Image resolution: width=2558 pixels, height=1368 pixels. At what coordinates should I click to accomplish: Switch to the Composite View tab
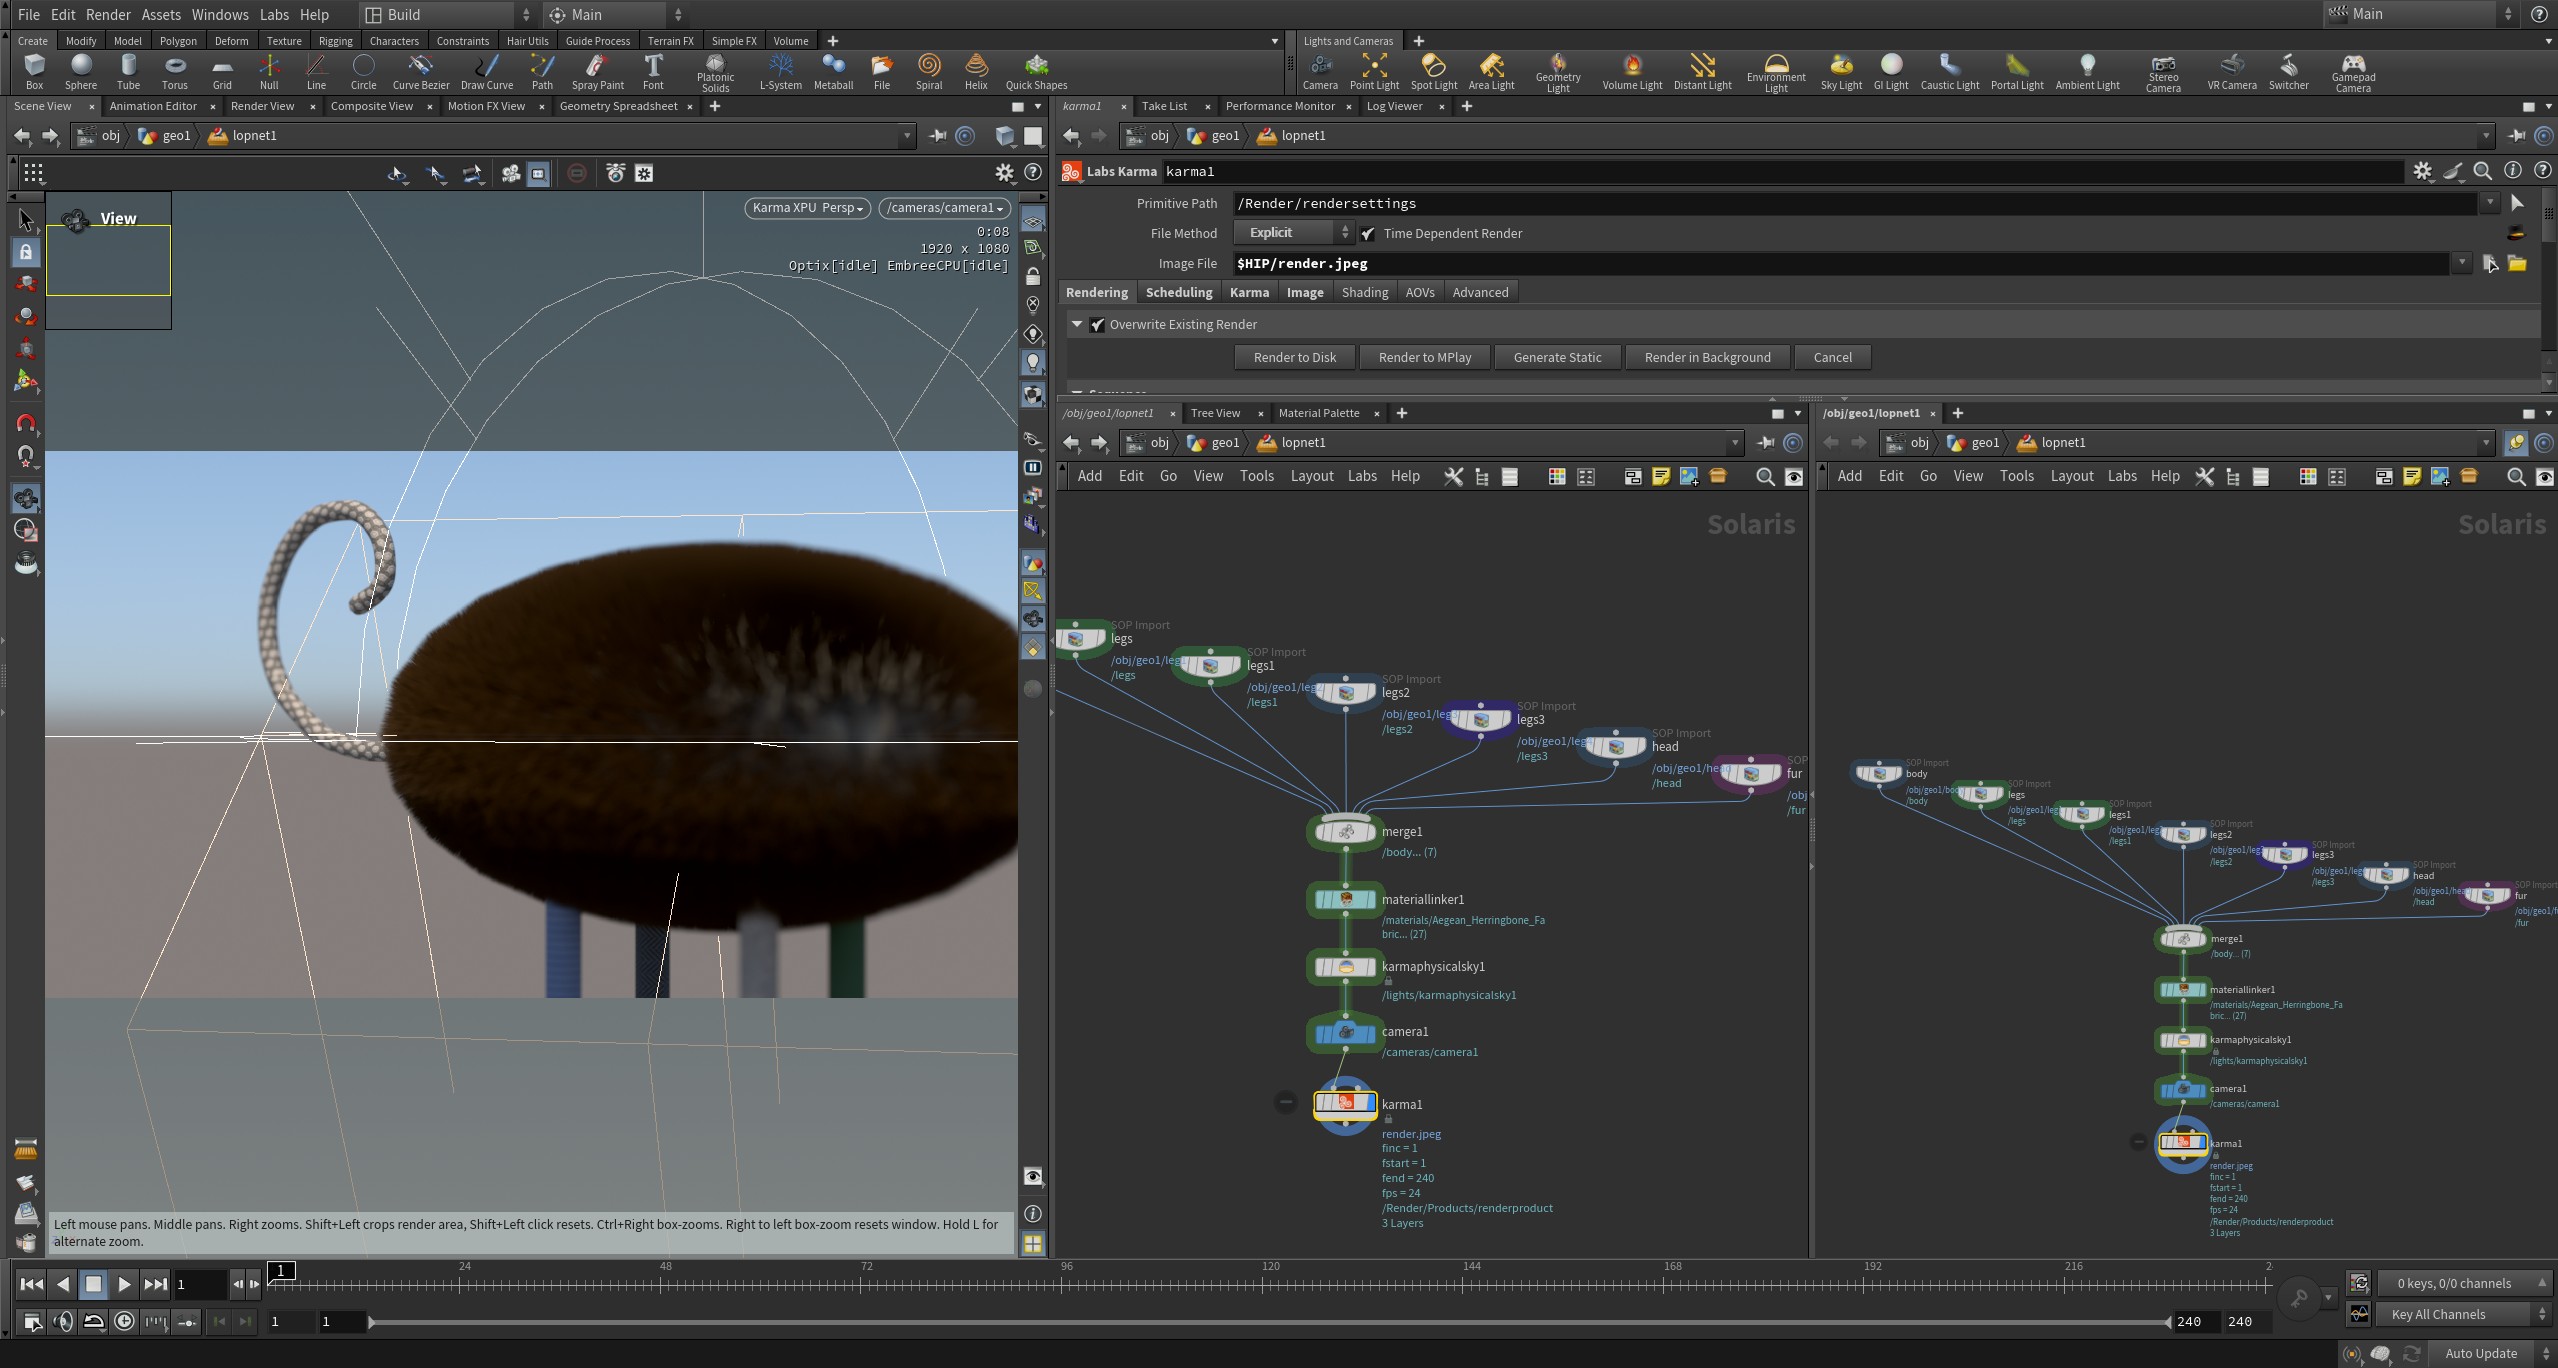pos(371,106)
